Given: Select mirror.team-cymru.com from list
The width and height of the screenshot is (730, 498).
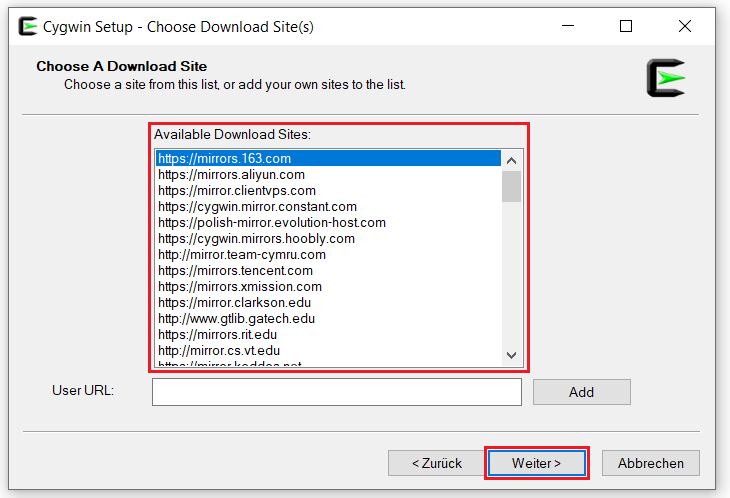Looking at the screenshot, I should point(242,254).
